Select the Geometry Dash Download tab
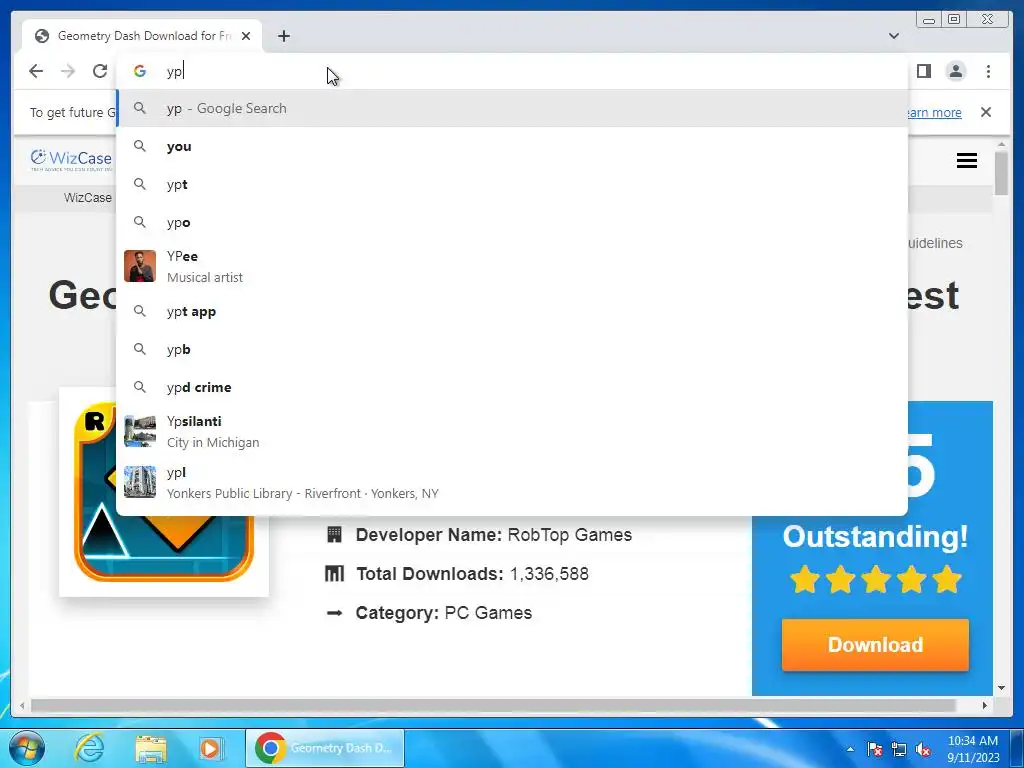The image size is (1024, 768). click(142, 36)
